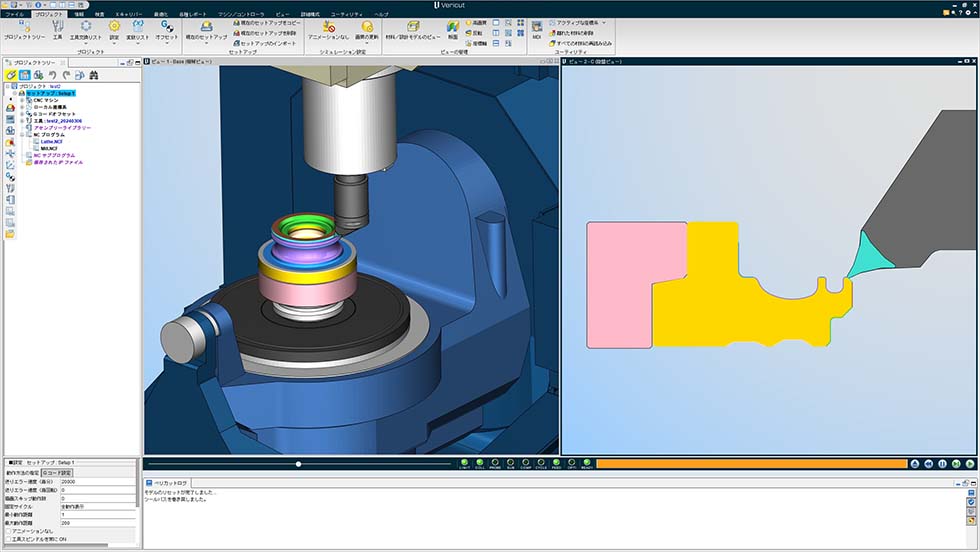The width and height of the screenshot is (980, 552).
Task: Click the 画面の更新 refresh icon
Action: point(368,28)
